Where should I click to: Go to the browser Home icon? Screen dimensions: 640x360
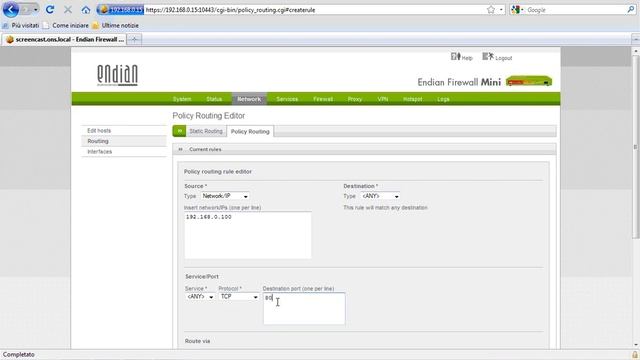(x=86, y=9)
